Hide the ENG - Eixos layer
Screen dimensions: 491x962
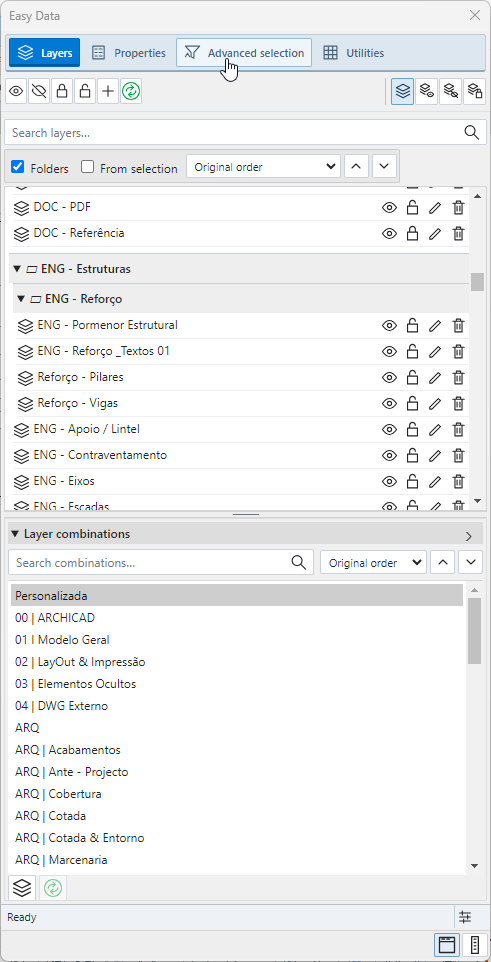point(389,482)
